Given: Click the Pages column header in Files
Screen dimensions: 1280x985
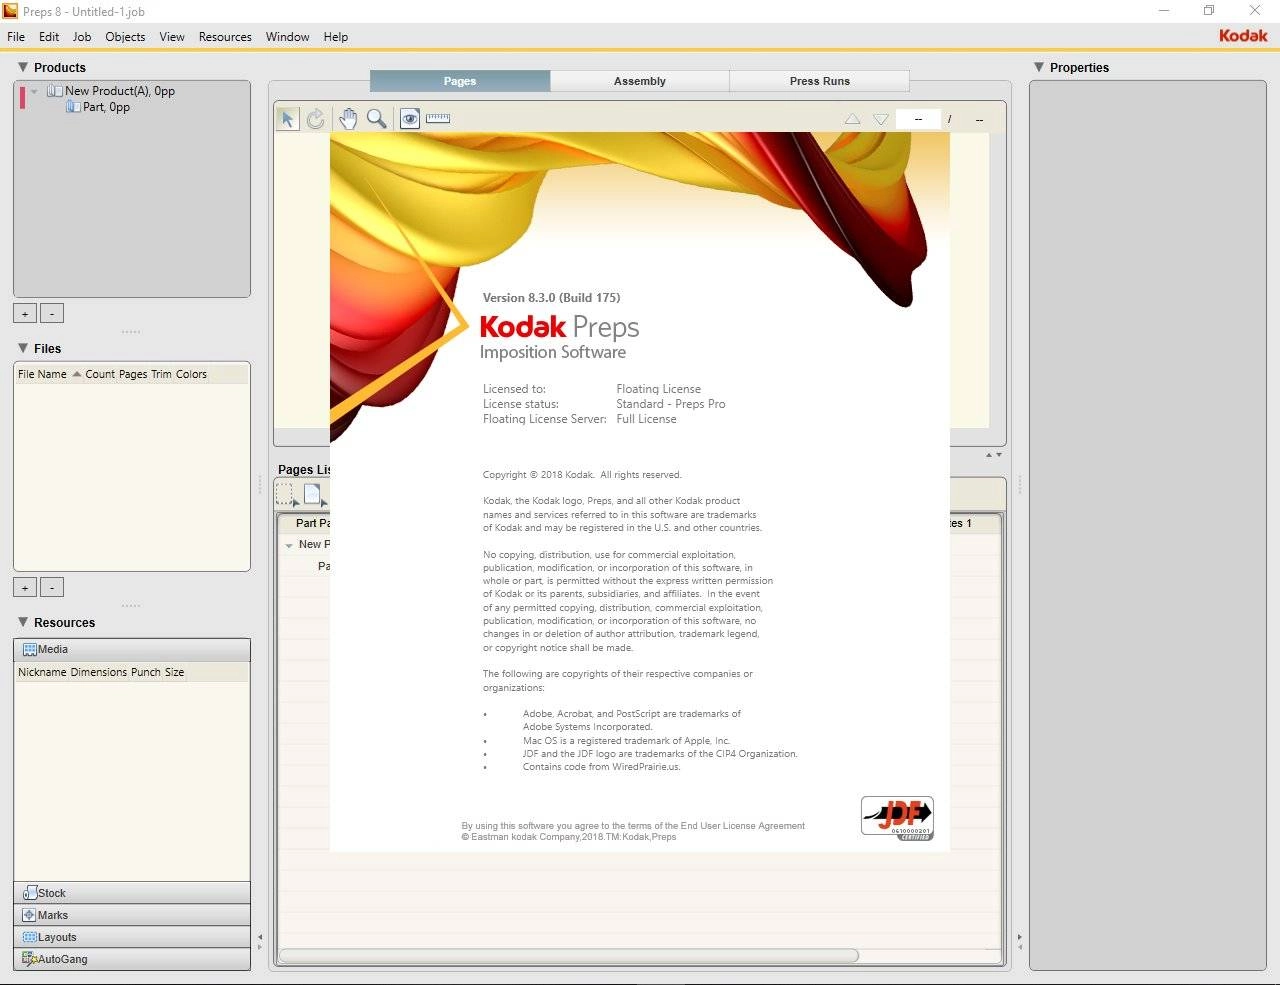Looking at the screenshot, I should tap(133, 374).
